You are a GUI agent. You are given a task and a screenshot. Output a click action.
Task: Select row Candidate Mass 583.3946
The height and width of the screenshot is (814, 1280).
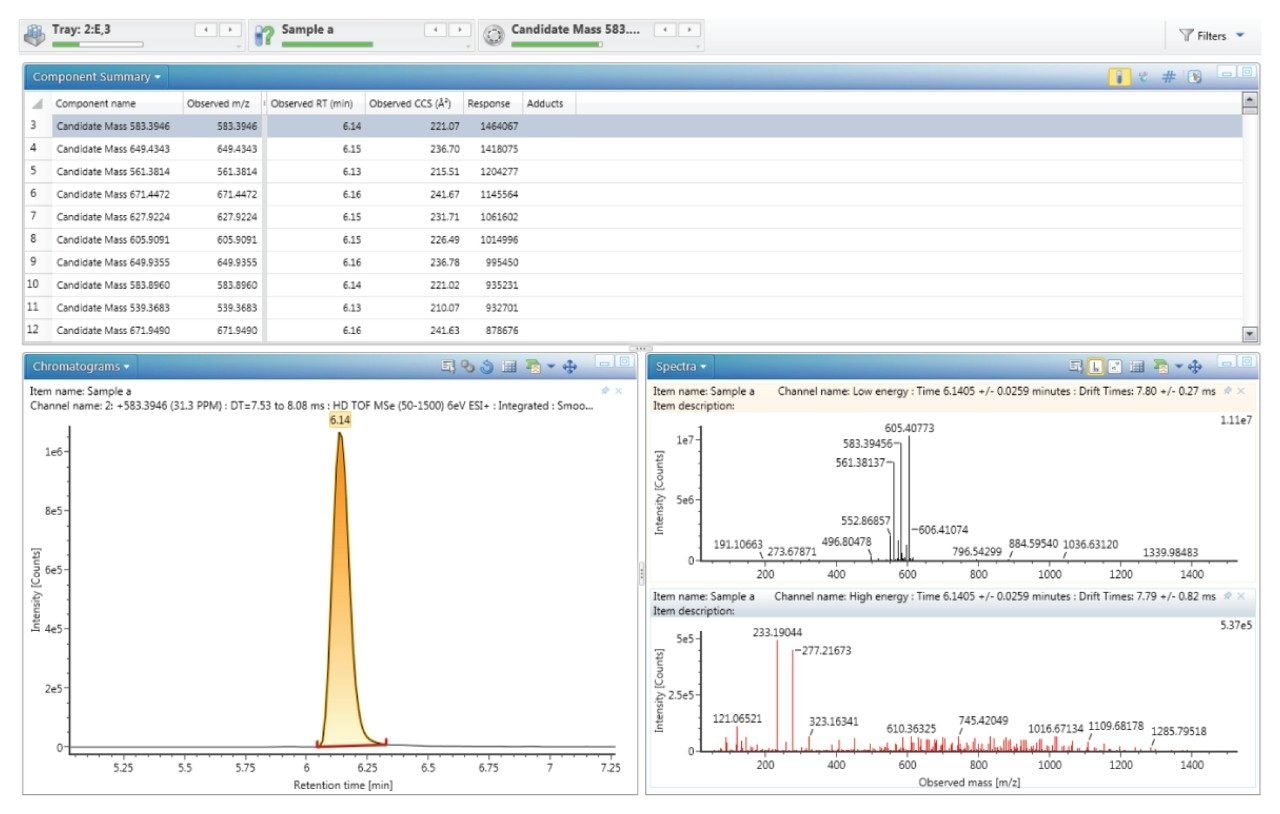point(633,126)
